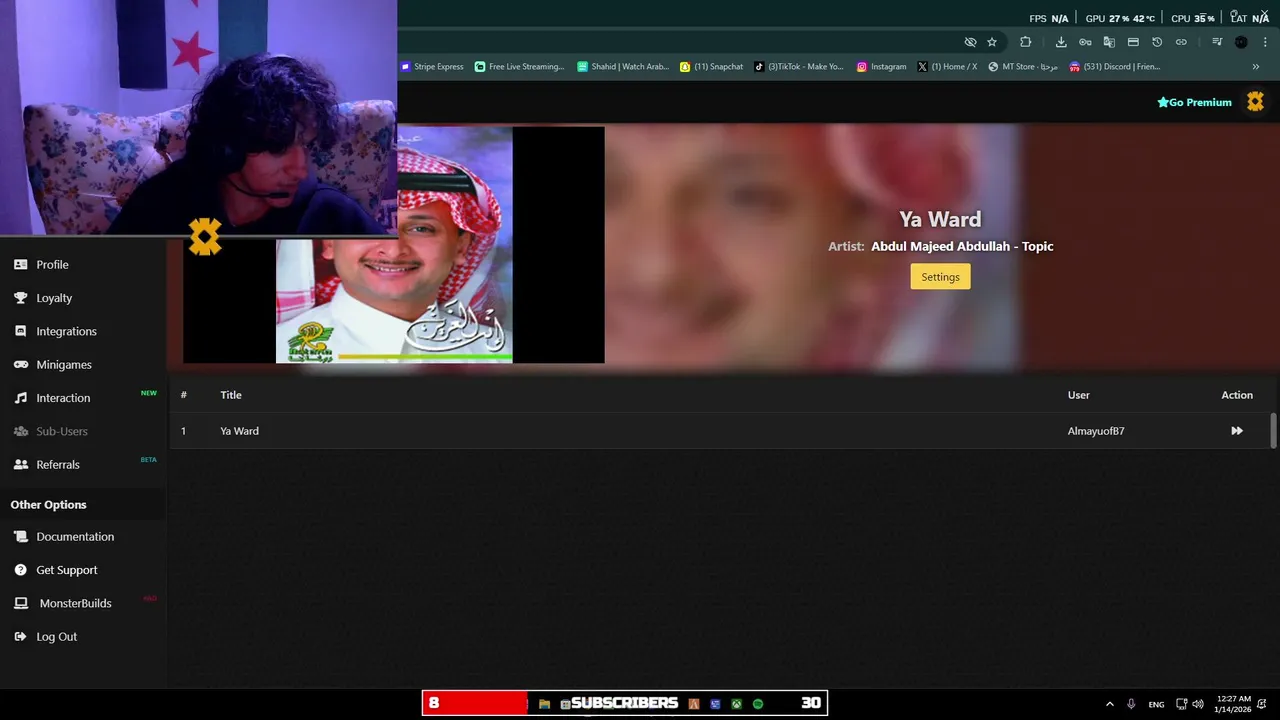Click the history clock toolbar icon
The height and width of the screenshot is (720, 1280).
(1157, 42)
